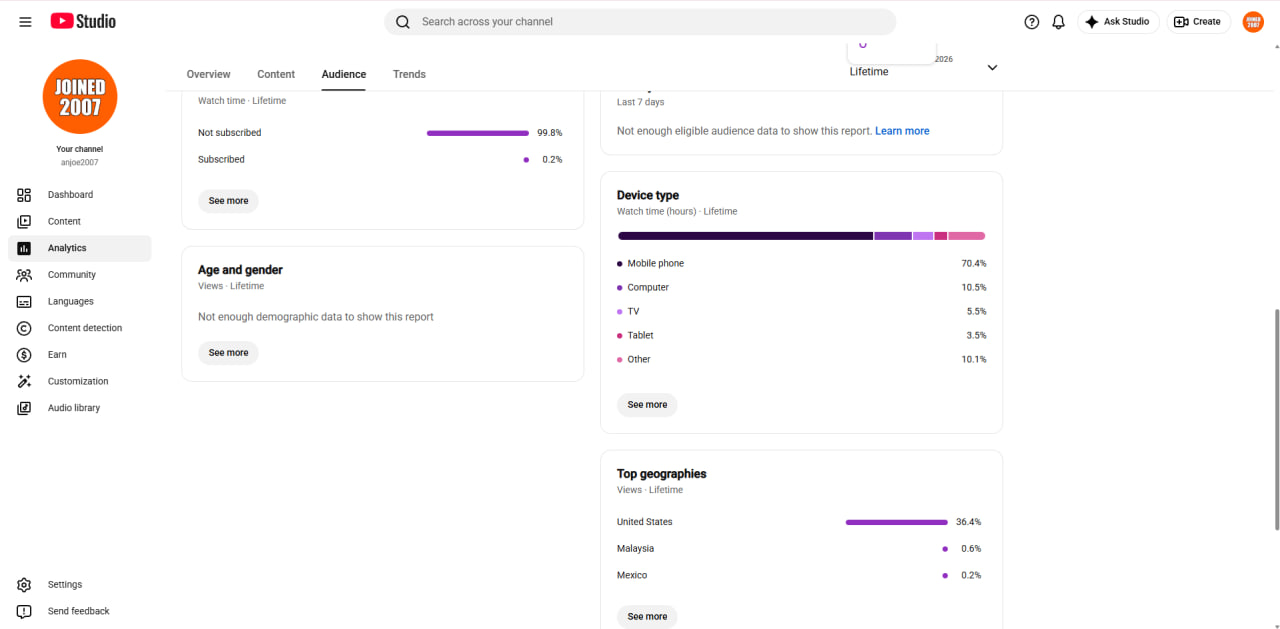Click the TV legend row
Viewport: 1280px width, 629px height.
(x=802, y=312)
